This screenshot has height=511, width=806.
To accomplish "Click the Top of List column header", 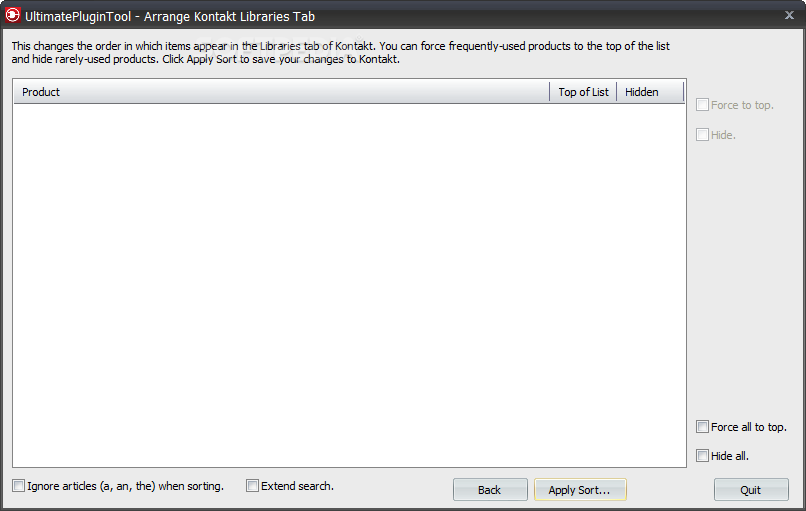I will [x=583, y=92].
